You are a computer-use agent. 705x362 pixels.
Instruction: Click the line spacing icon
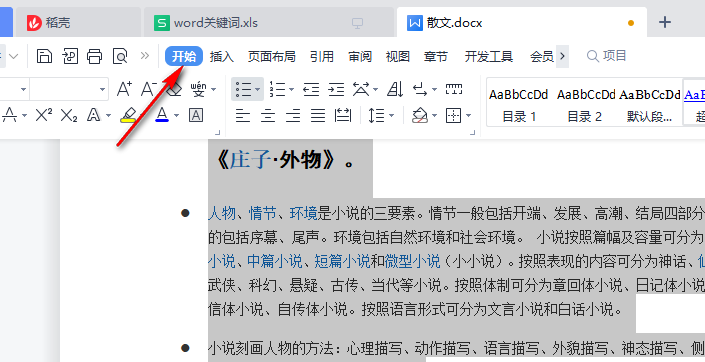pyautogui.click(x=376, y=116)
